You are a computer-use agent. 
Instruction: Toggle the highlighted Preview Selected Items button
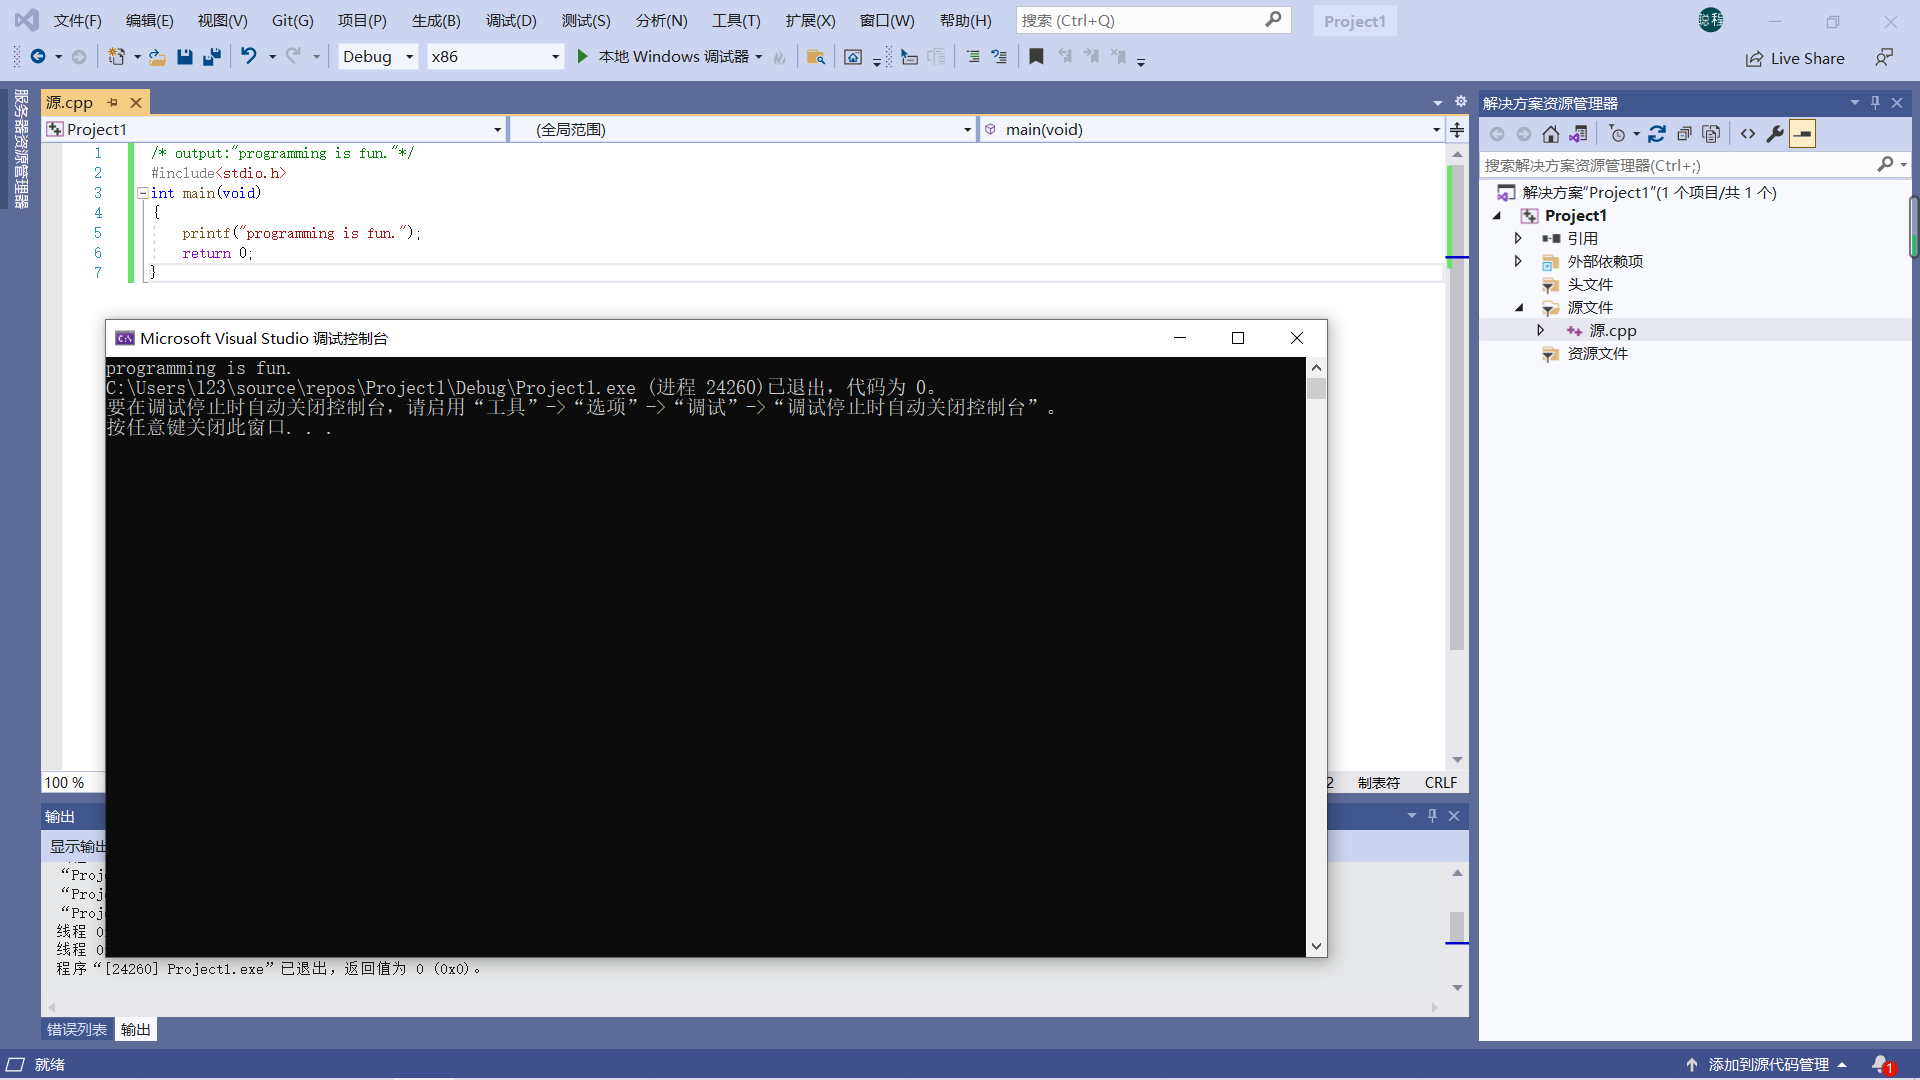pos(1802,134)
